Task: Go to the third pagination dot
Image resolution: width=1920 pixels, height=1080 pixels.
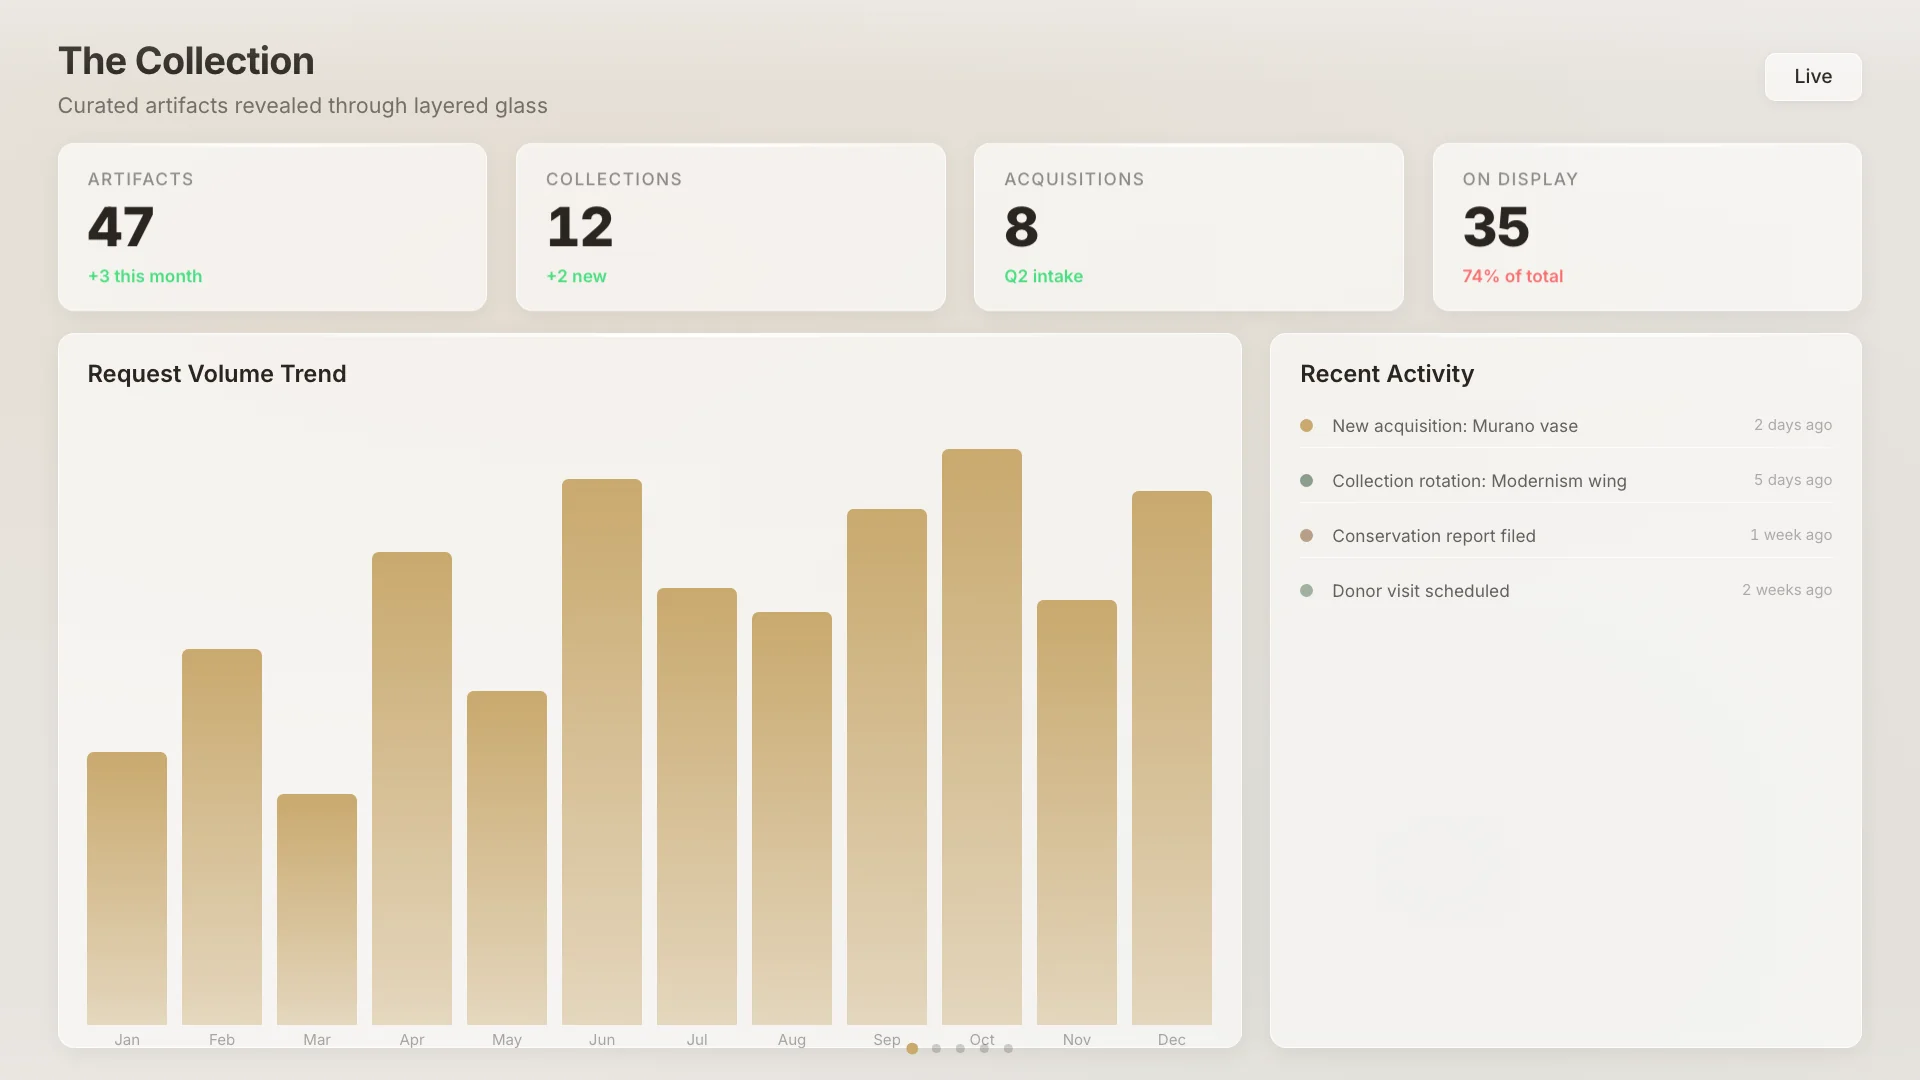Action: (x=960, y=1049)
